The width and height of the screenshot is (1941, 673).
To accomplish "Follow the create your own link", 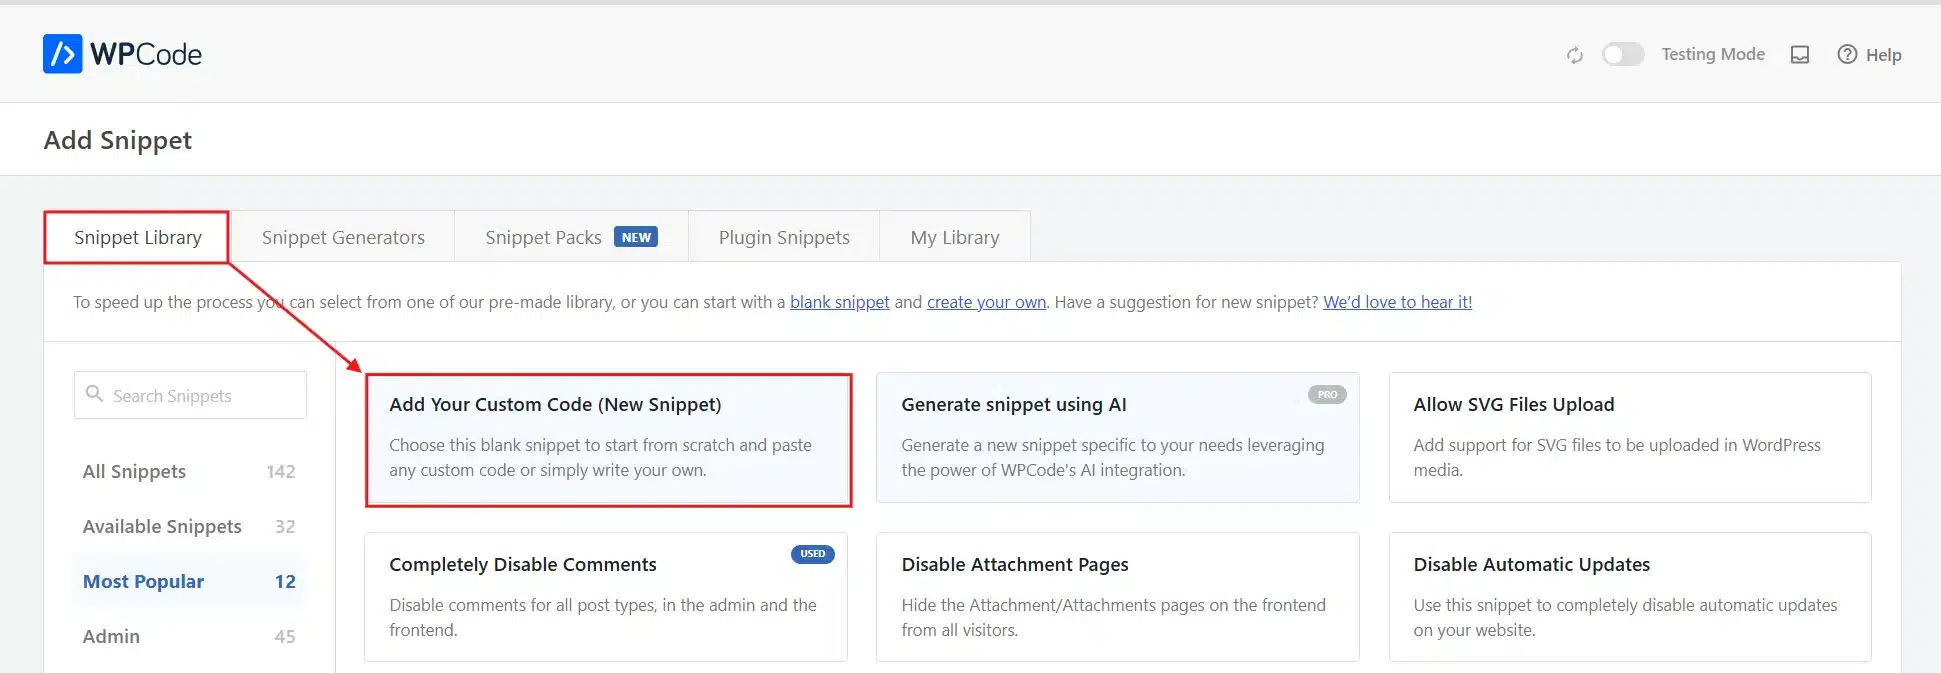I will coord(986,302).
